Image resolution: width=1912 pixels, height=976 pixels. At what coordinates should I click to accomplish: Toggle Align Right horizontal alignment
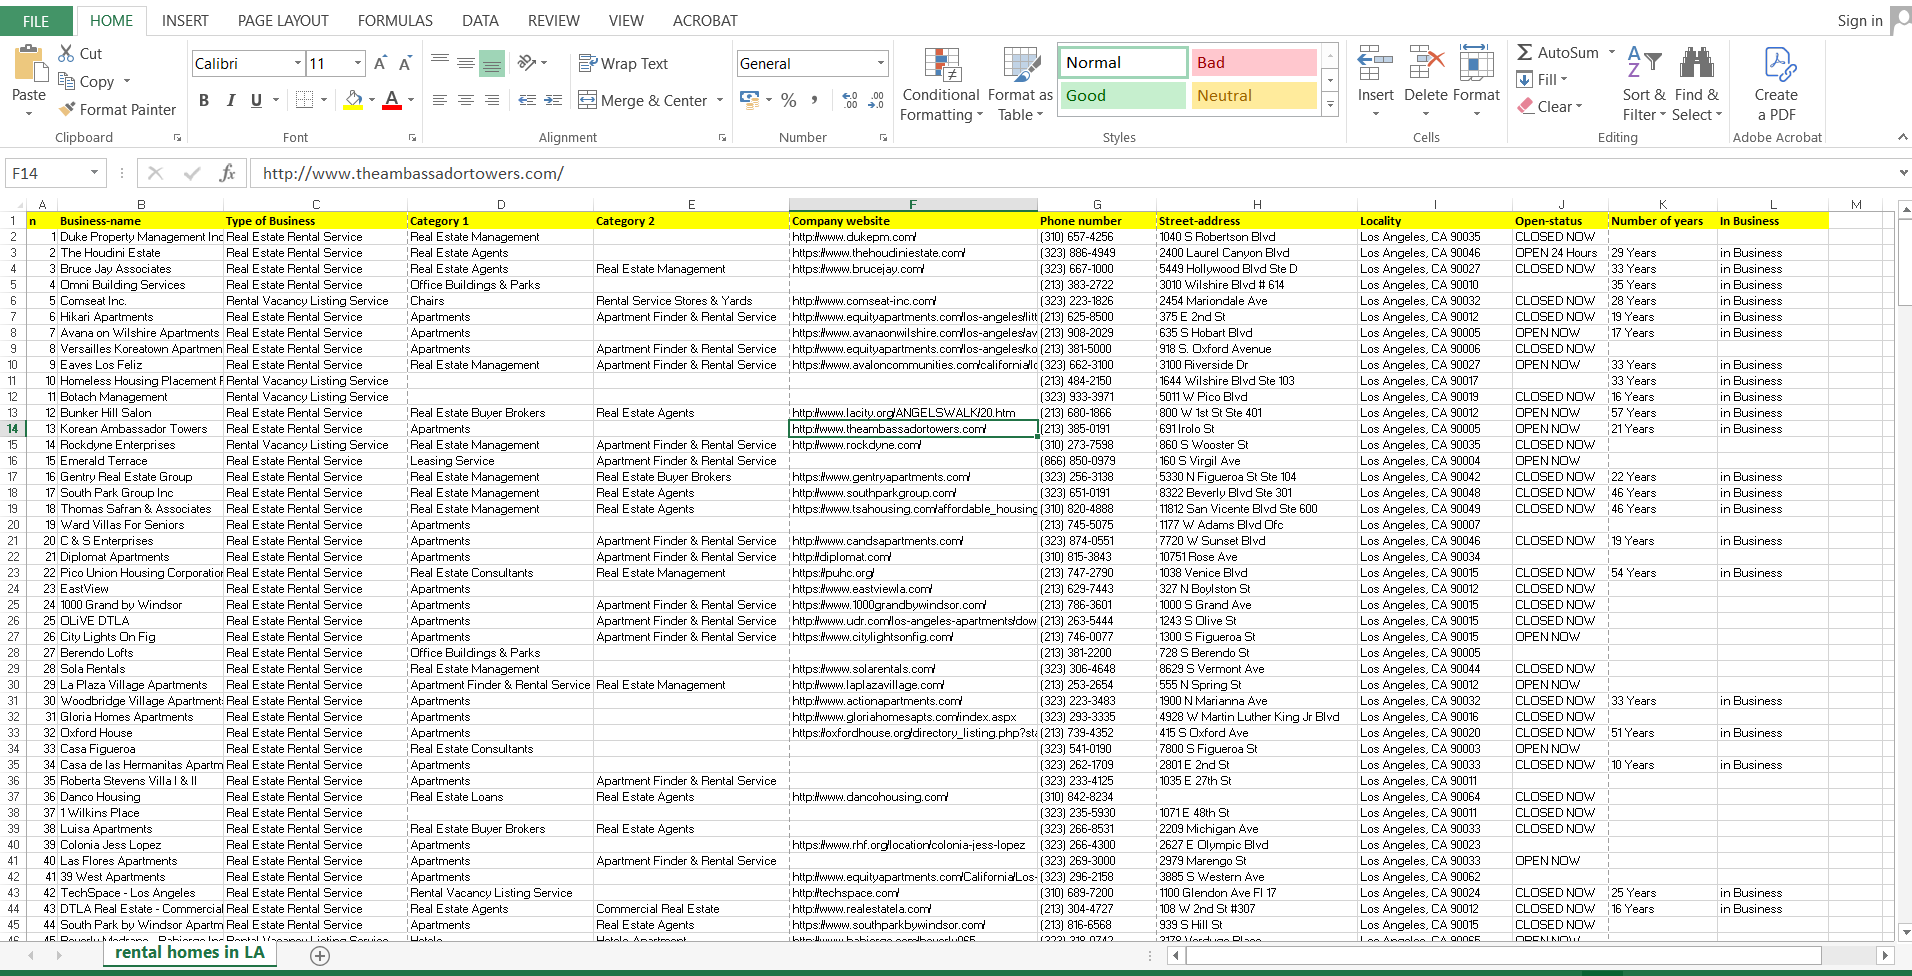(492, 100)
